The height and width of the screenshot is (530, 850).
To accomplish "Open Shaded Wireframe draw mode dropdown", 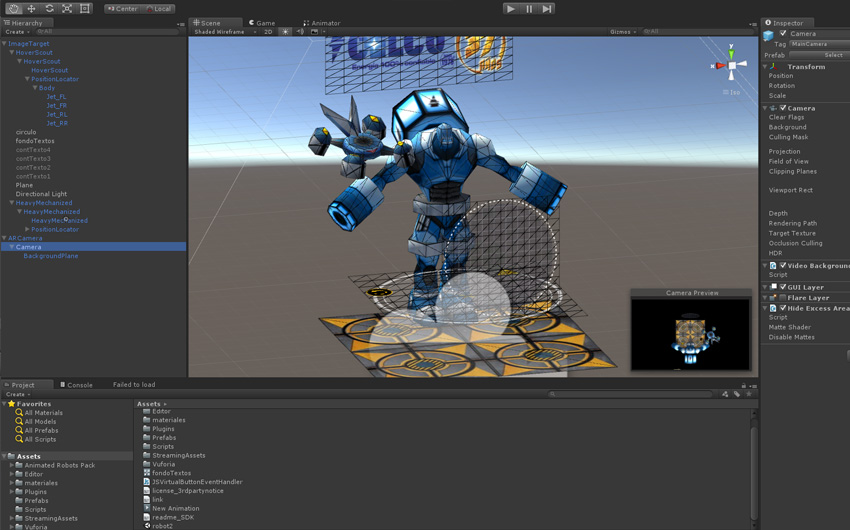I will (225, 31).
